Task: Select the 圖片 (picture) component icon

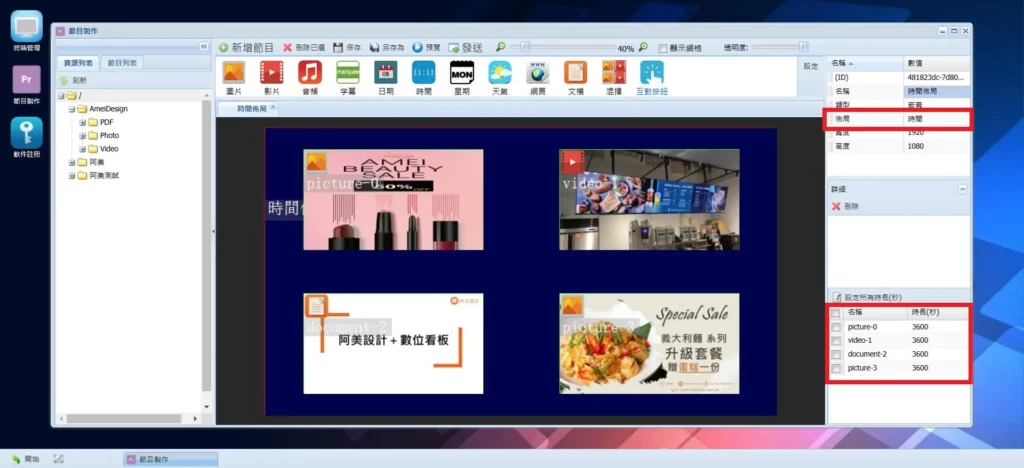Action: (x=233, y=74)
